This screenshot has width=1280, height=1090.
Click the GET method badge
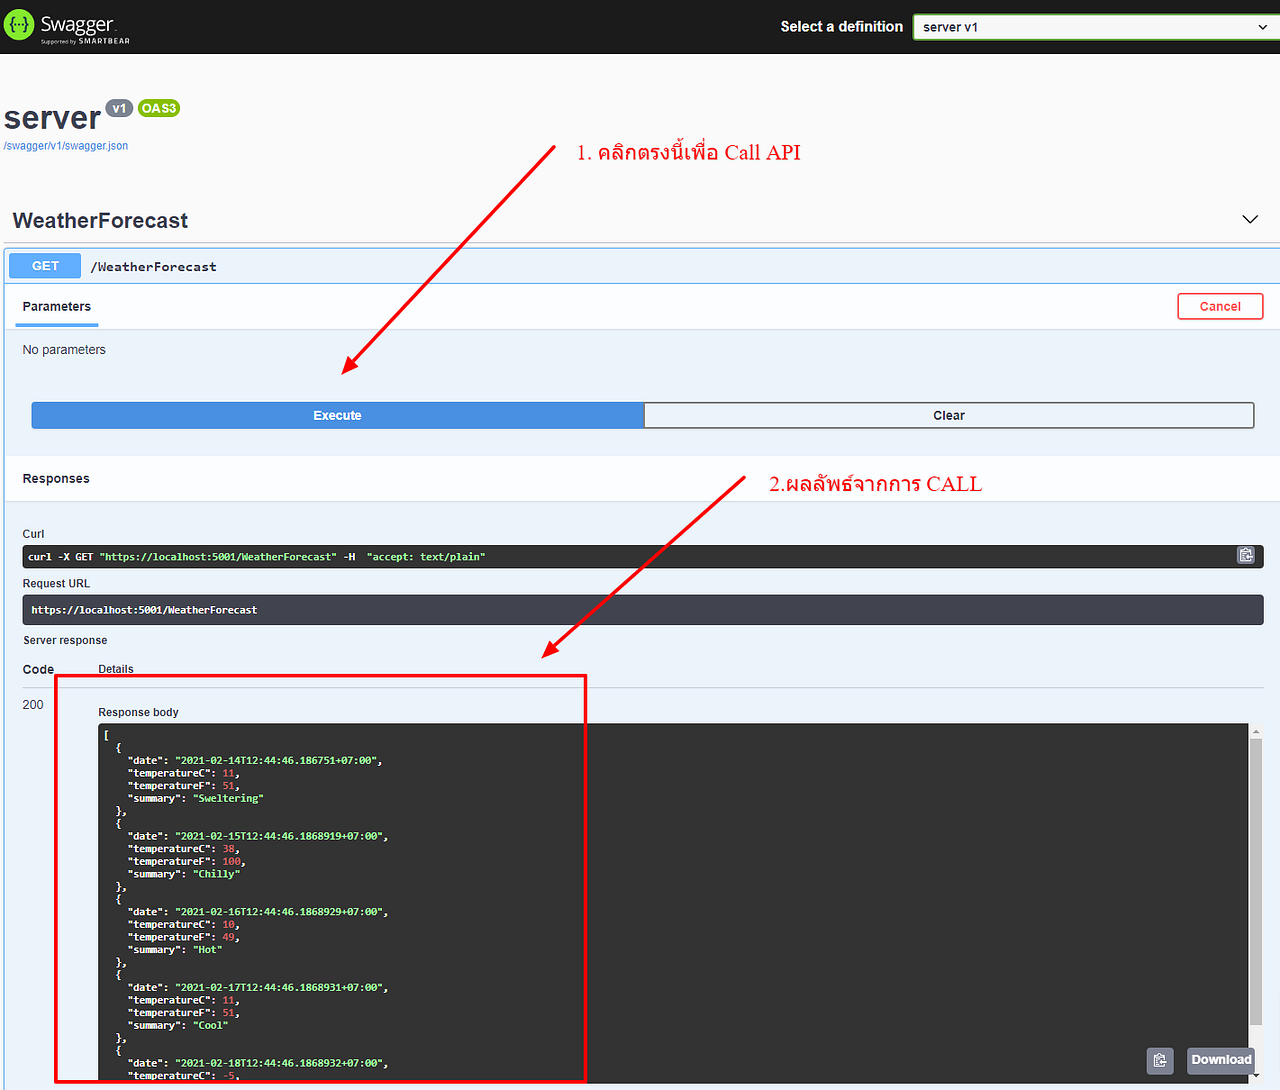(44, 265)
